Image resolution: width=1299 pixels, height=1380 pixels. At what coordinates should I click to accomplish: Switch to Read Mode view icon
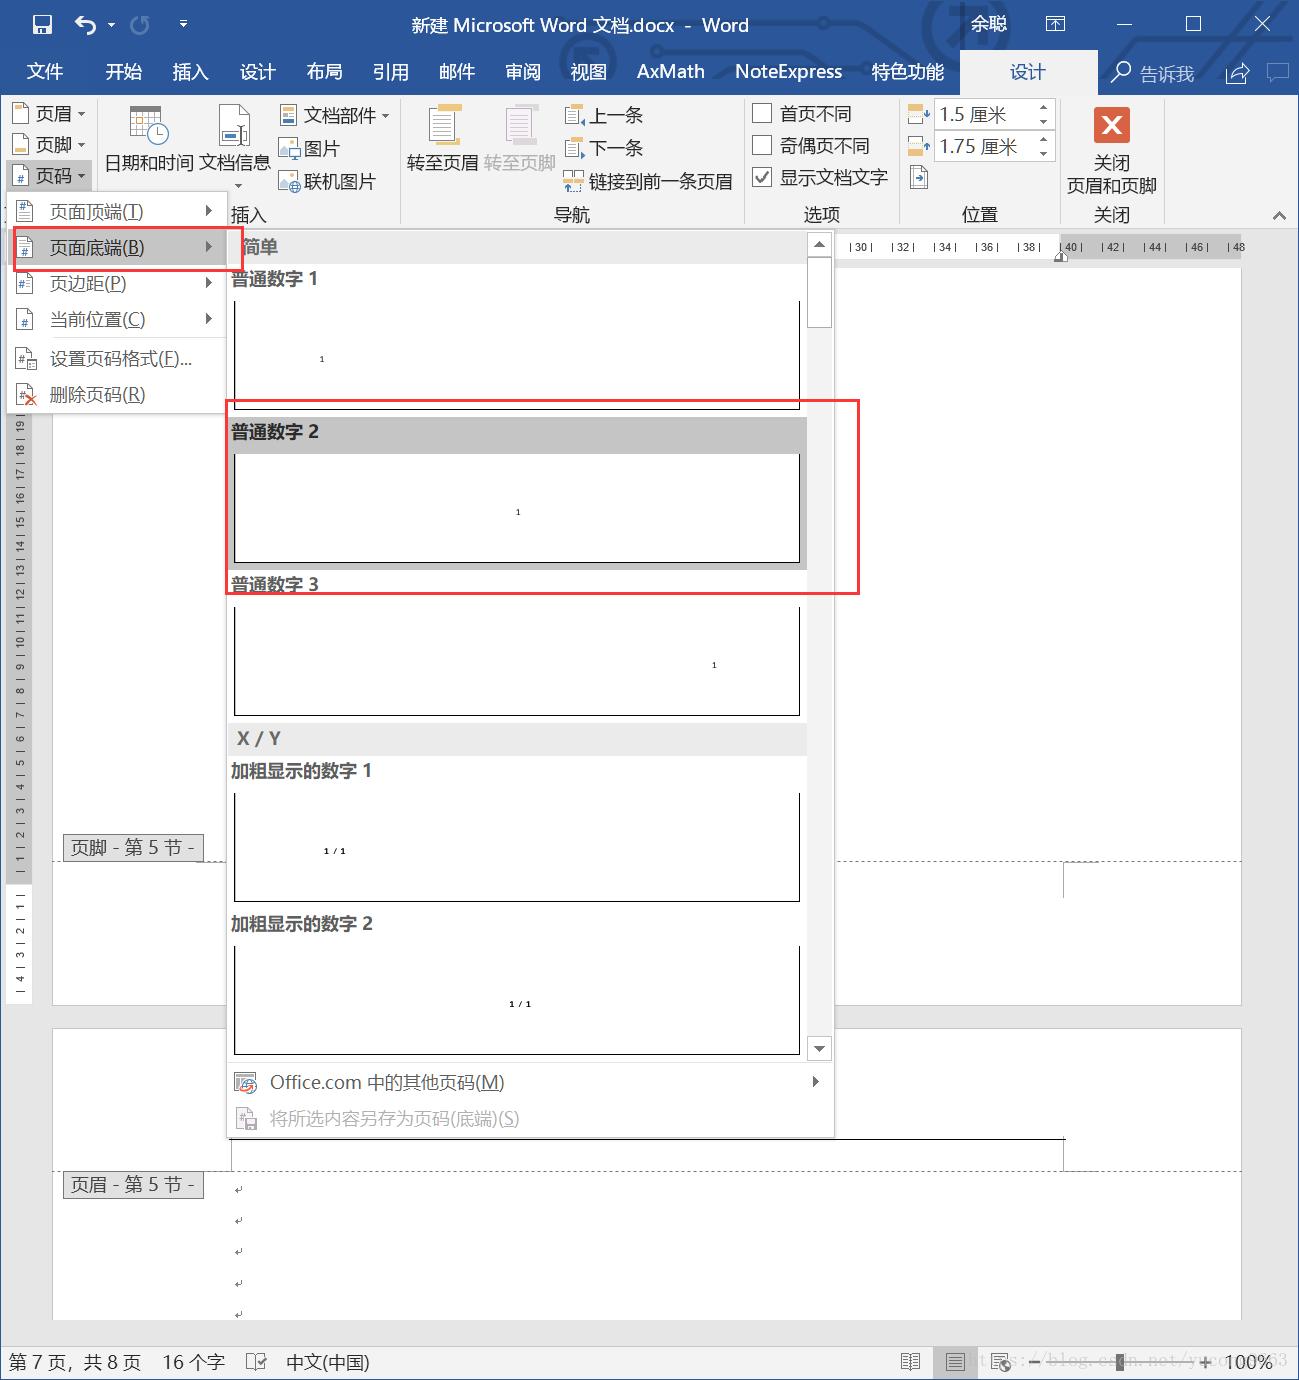point(910,1362)
